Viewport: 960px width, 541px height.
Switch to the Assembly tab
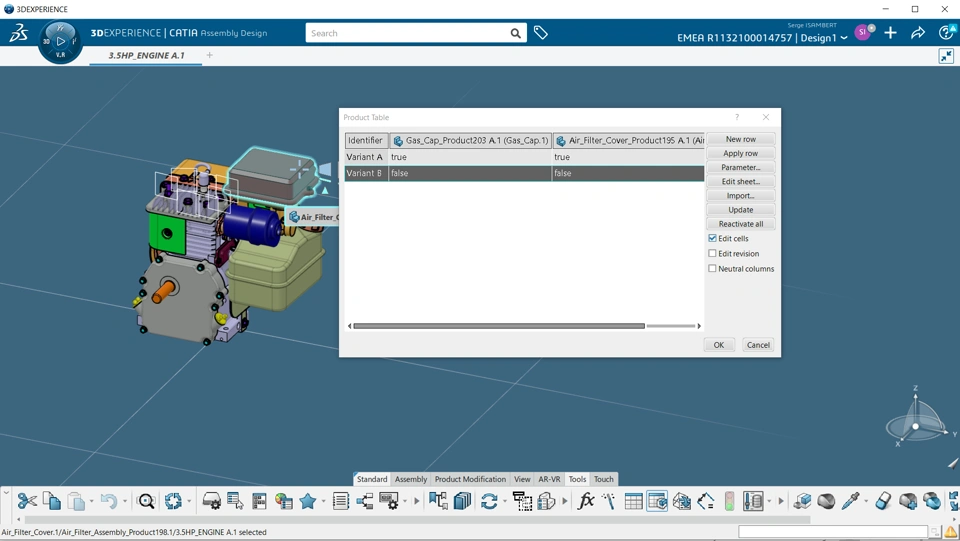[411, 479]
